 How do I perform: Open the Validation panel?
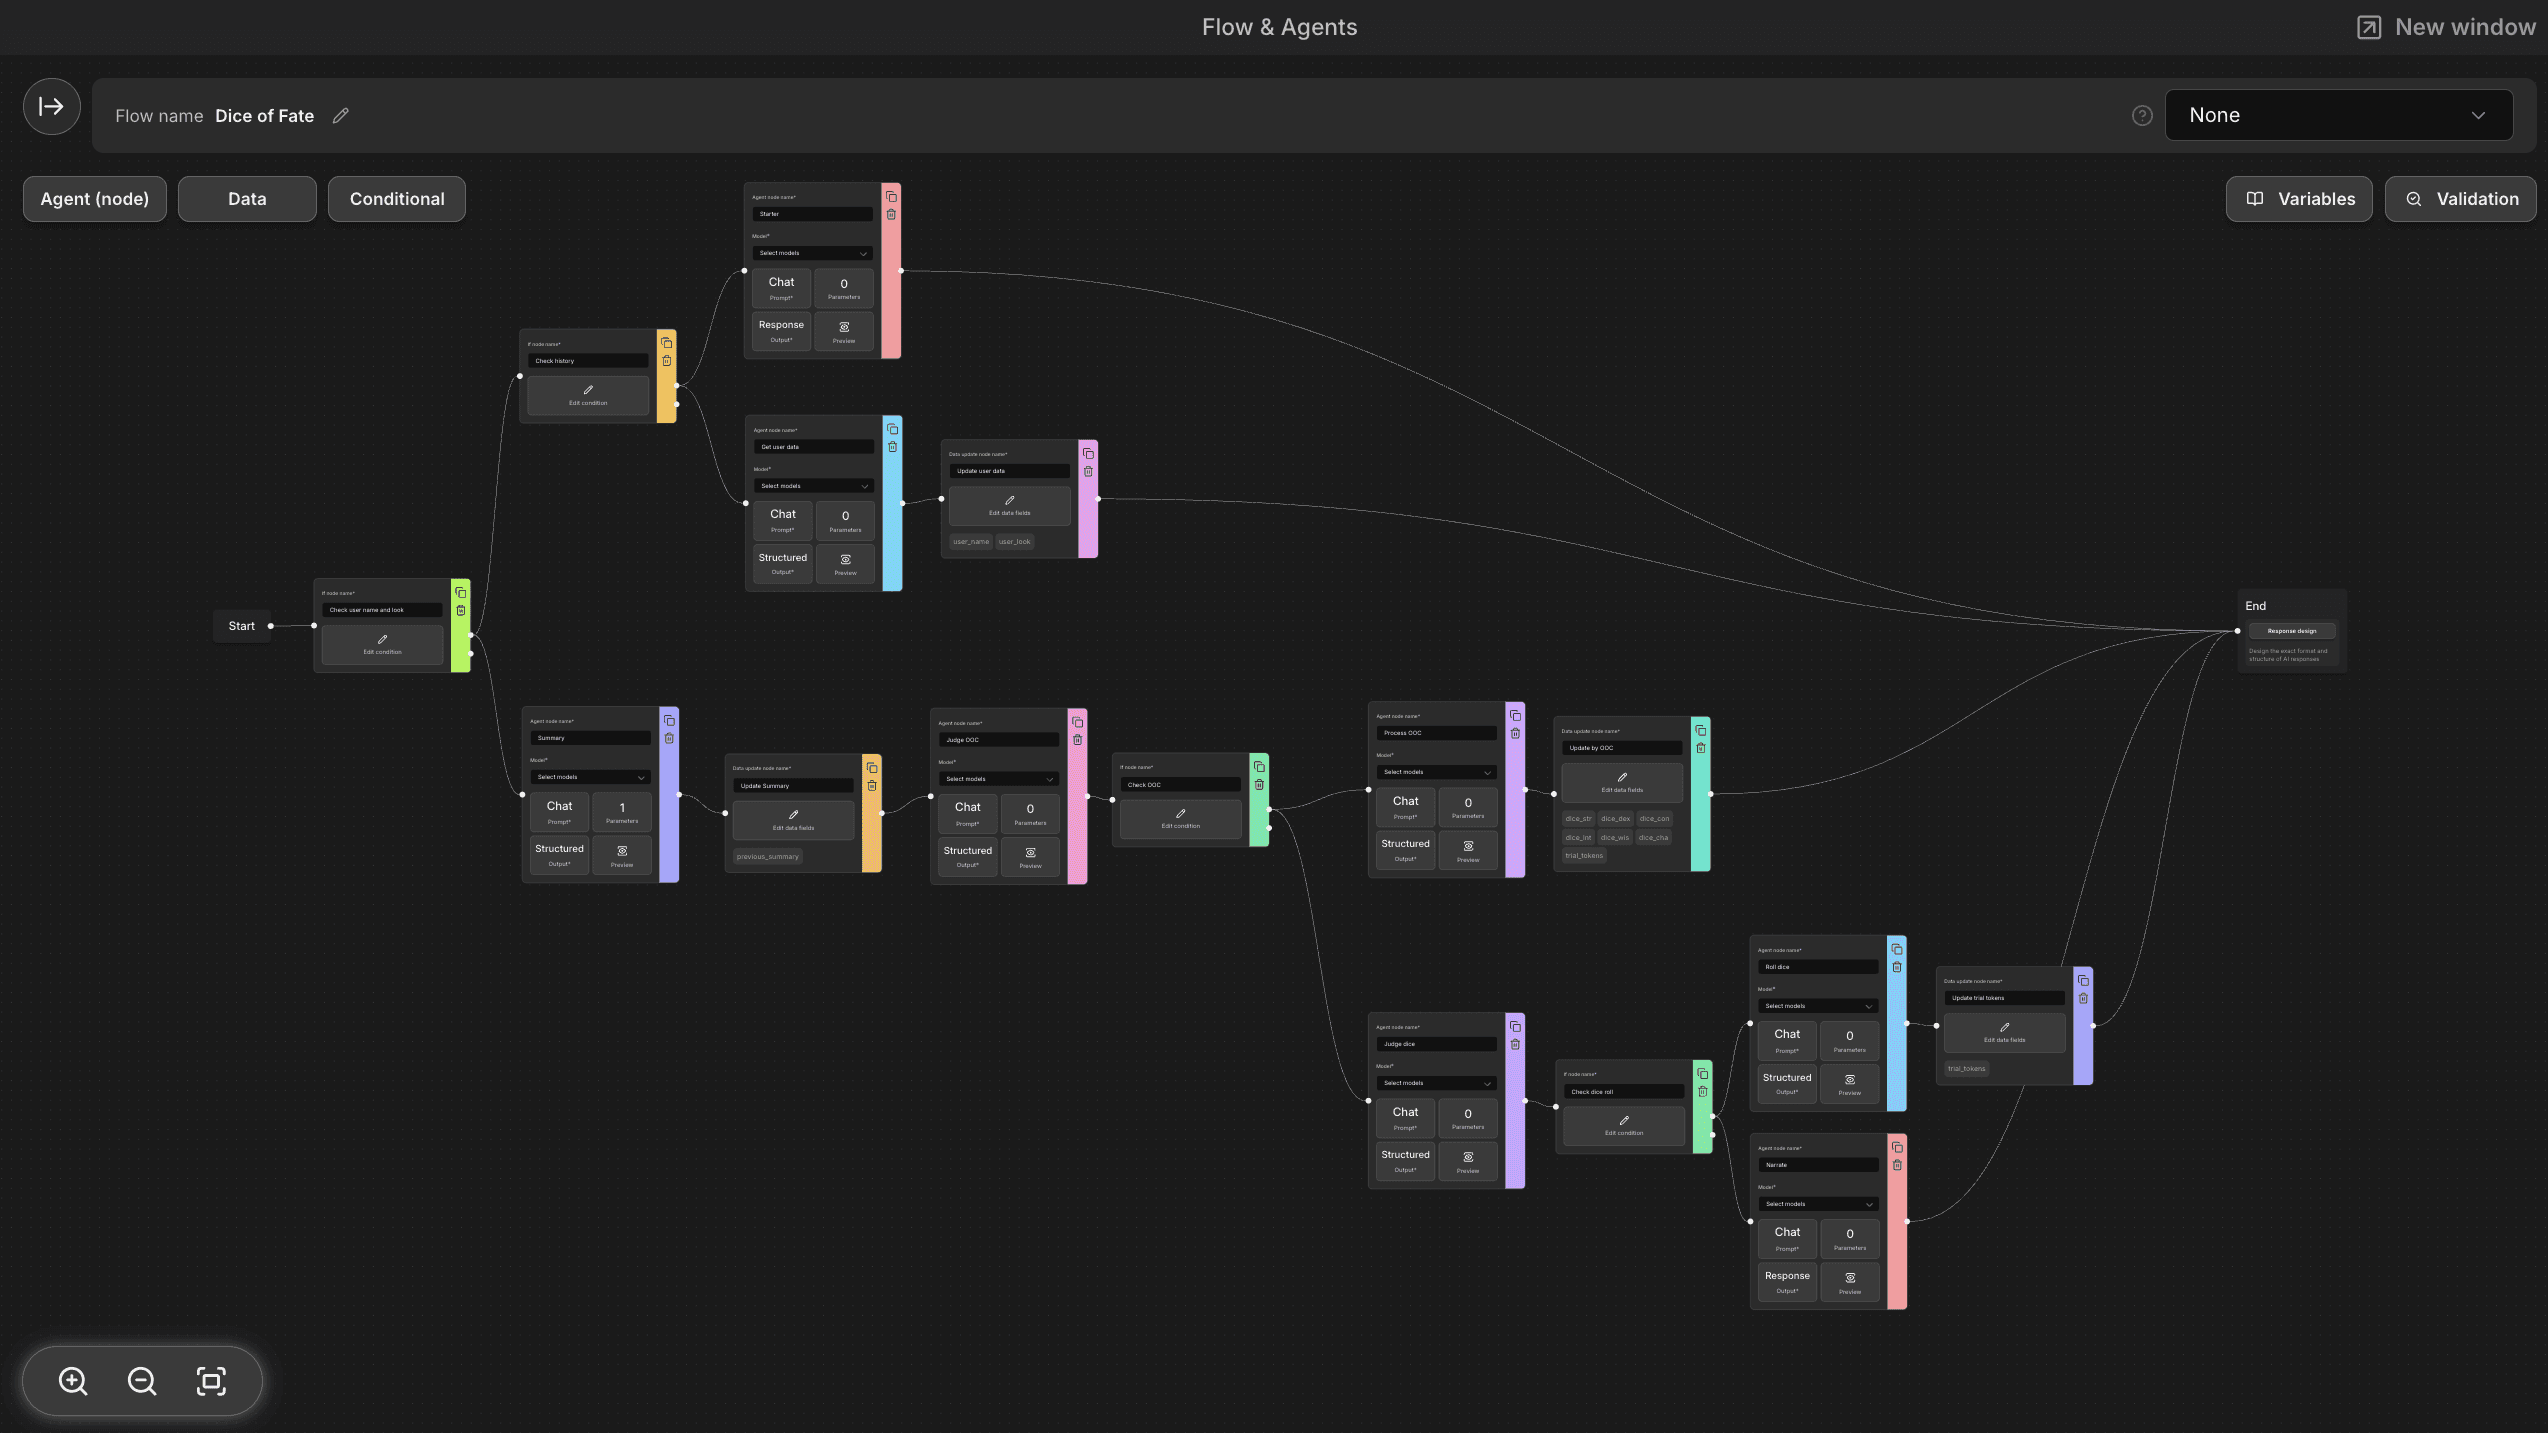2460,199
